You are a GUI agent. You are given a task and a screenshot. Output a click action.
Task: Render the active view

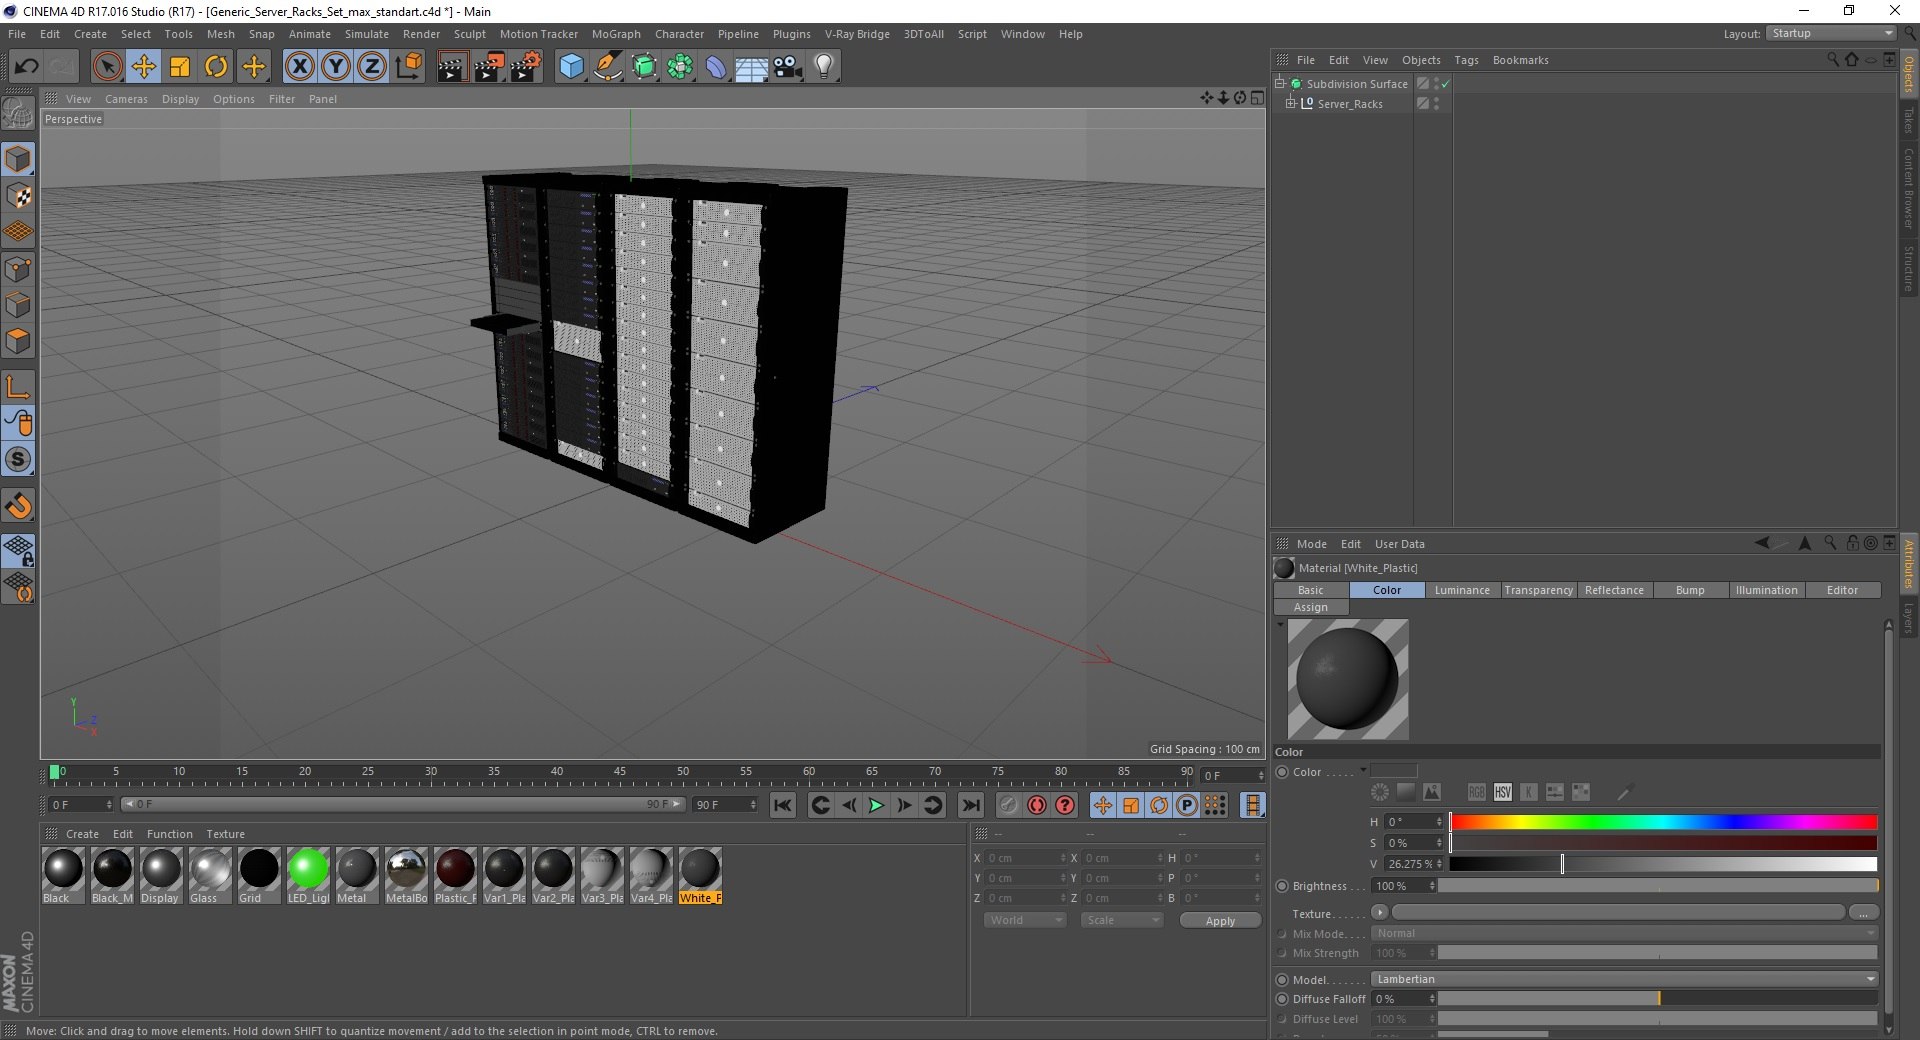pos(452,67)
